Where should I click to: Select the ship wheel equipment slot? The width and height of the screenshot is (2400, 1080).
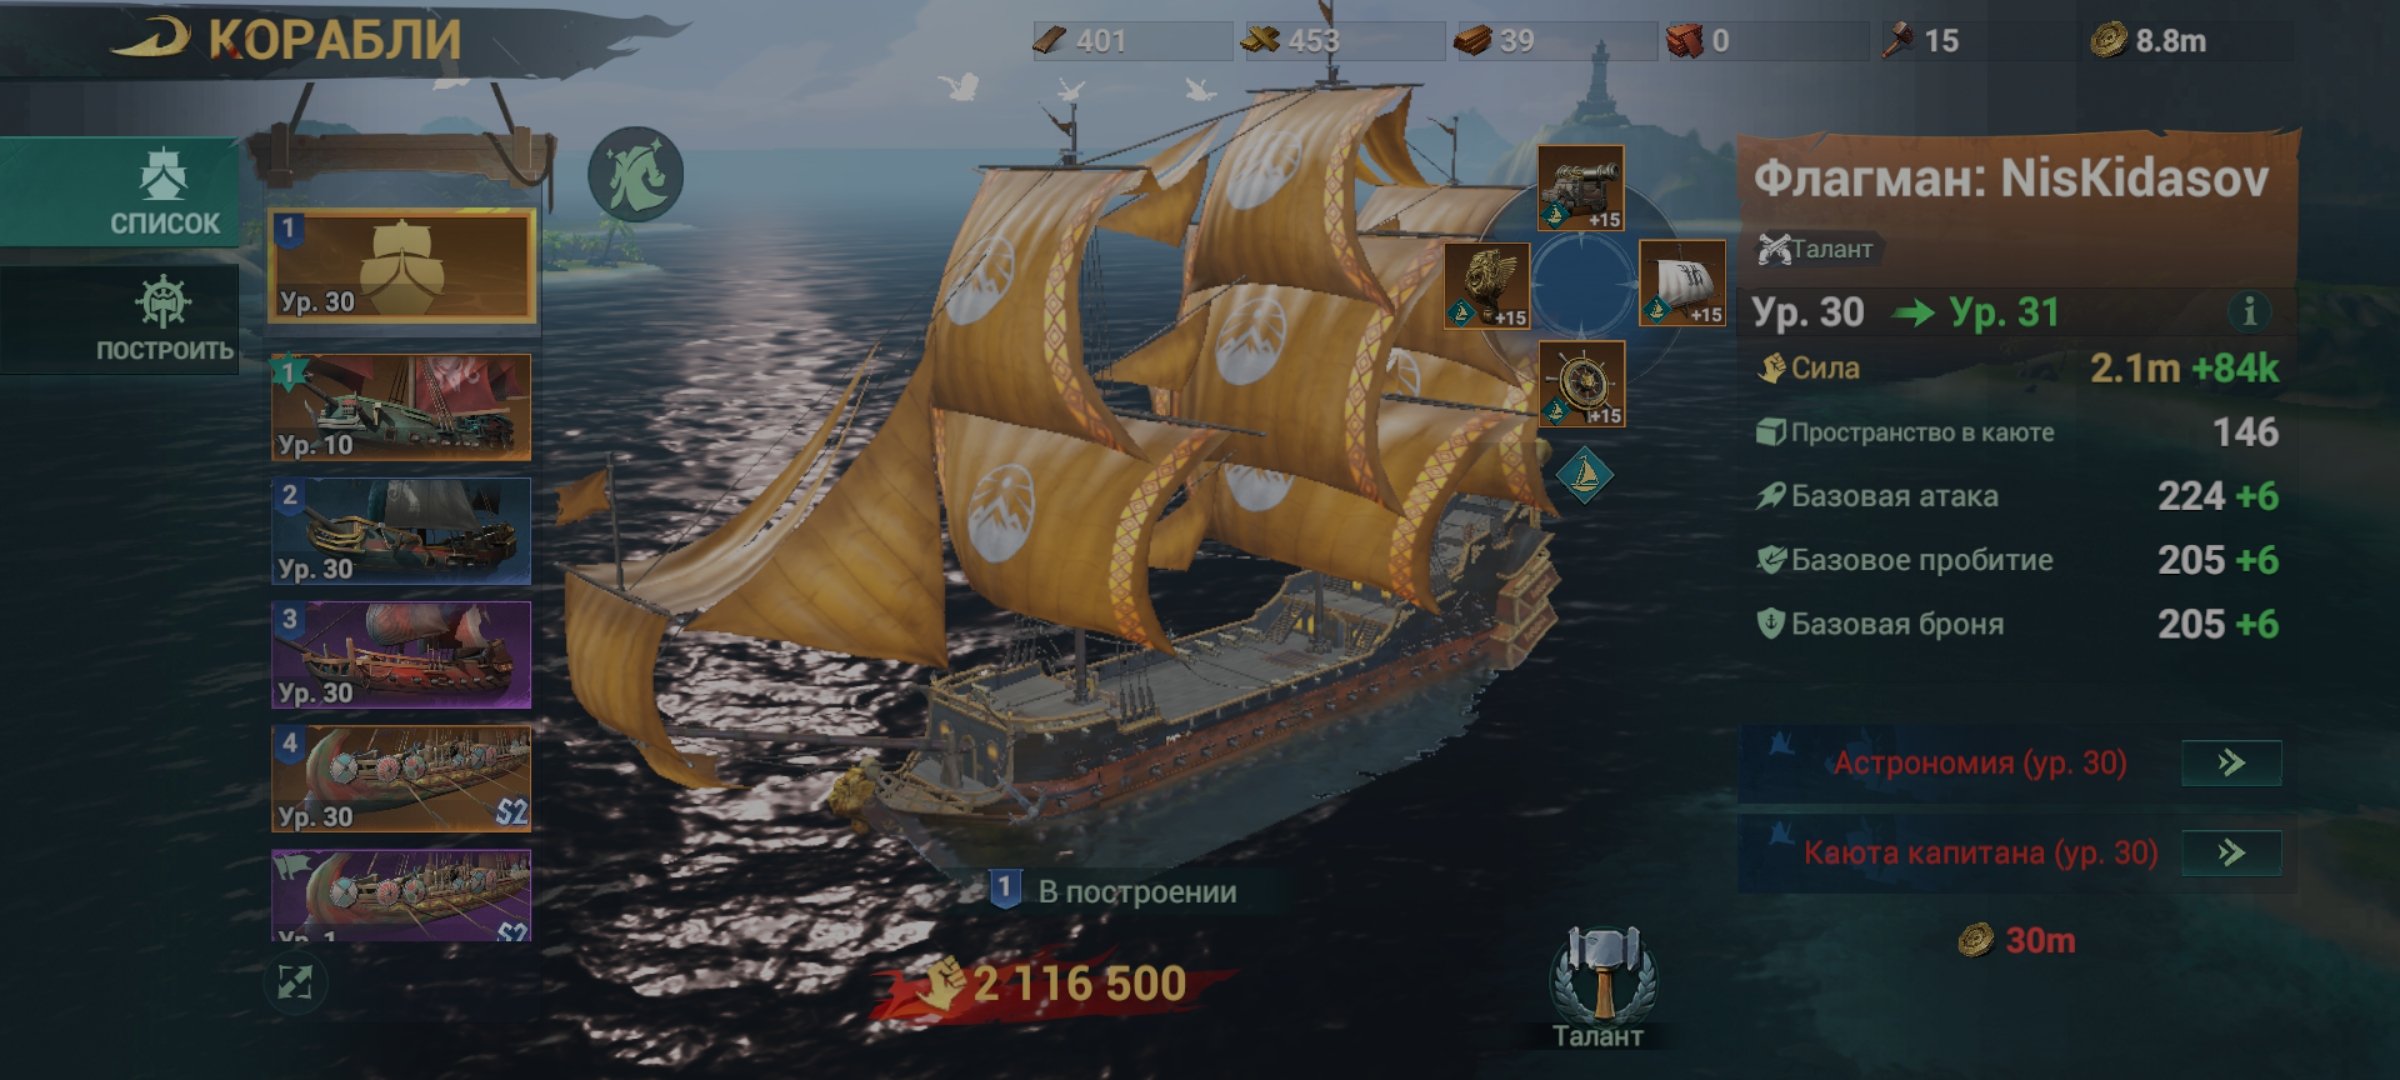pyautogui.click(x=1581, y=384)
